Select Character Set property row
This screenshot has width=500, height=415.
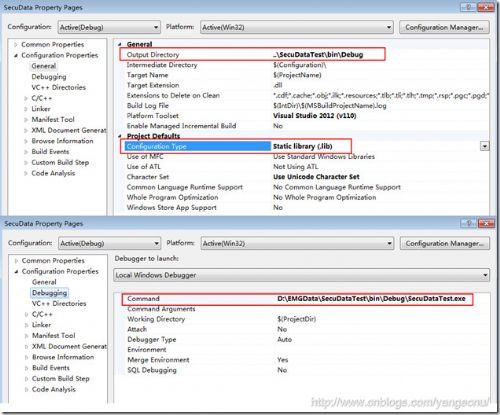[304, 177]
